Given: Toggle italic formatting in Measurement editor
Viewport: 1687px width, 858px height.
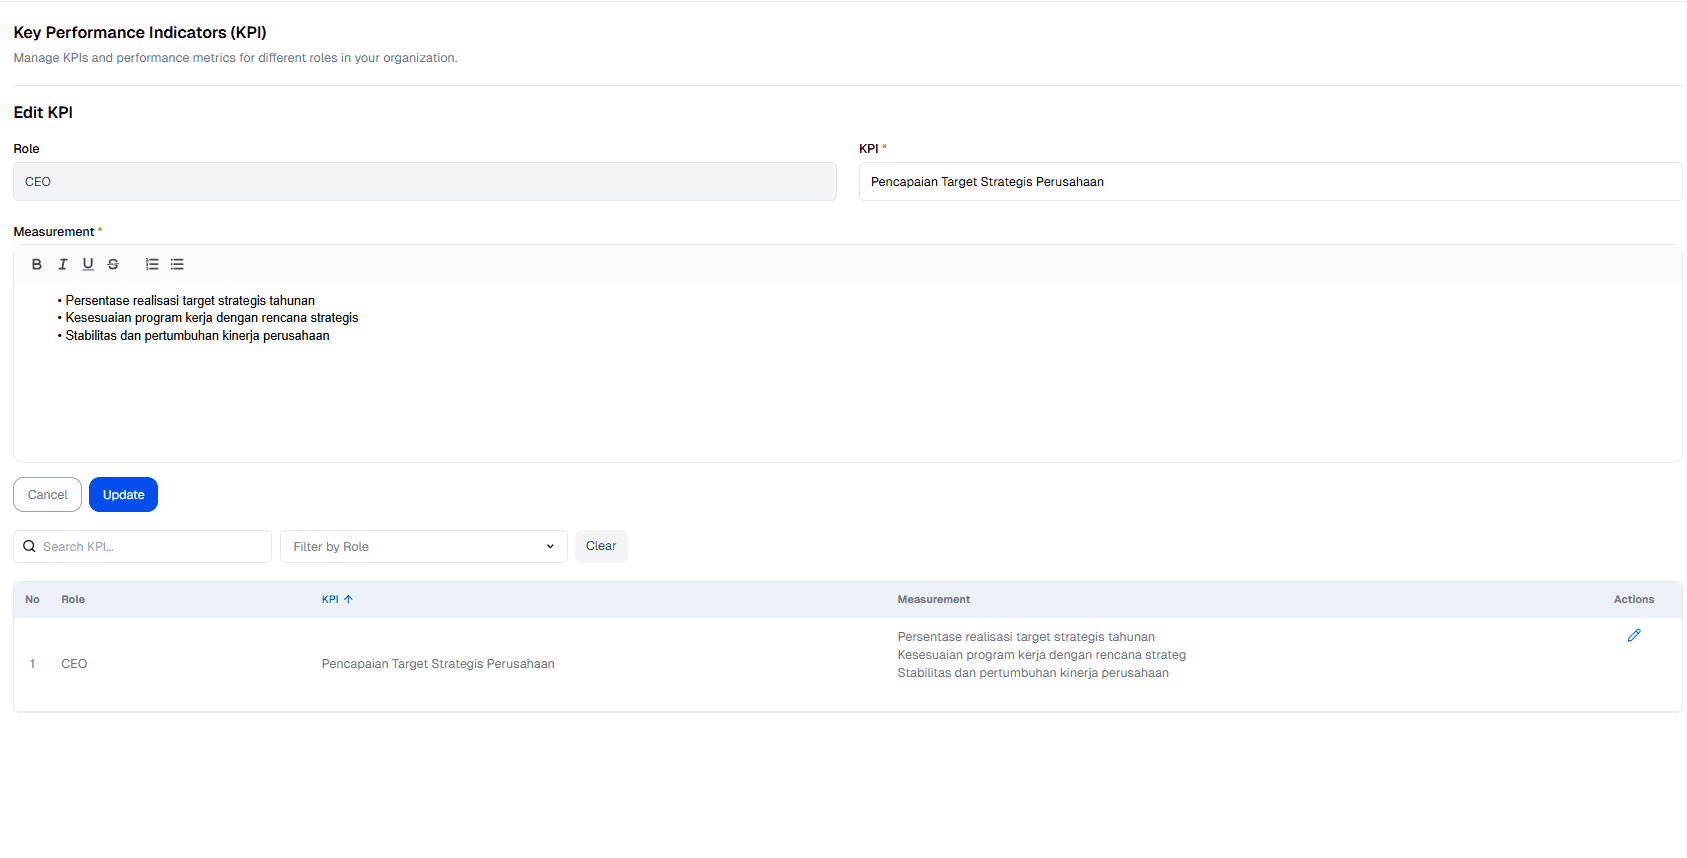Looking at the screenshot, I should click(63, 264).
